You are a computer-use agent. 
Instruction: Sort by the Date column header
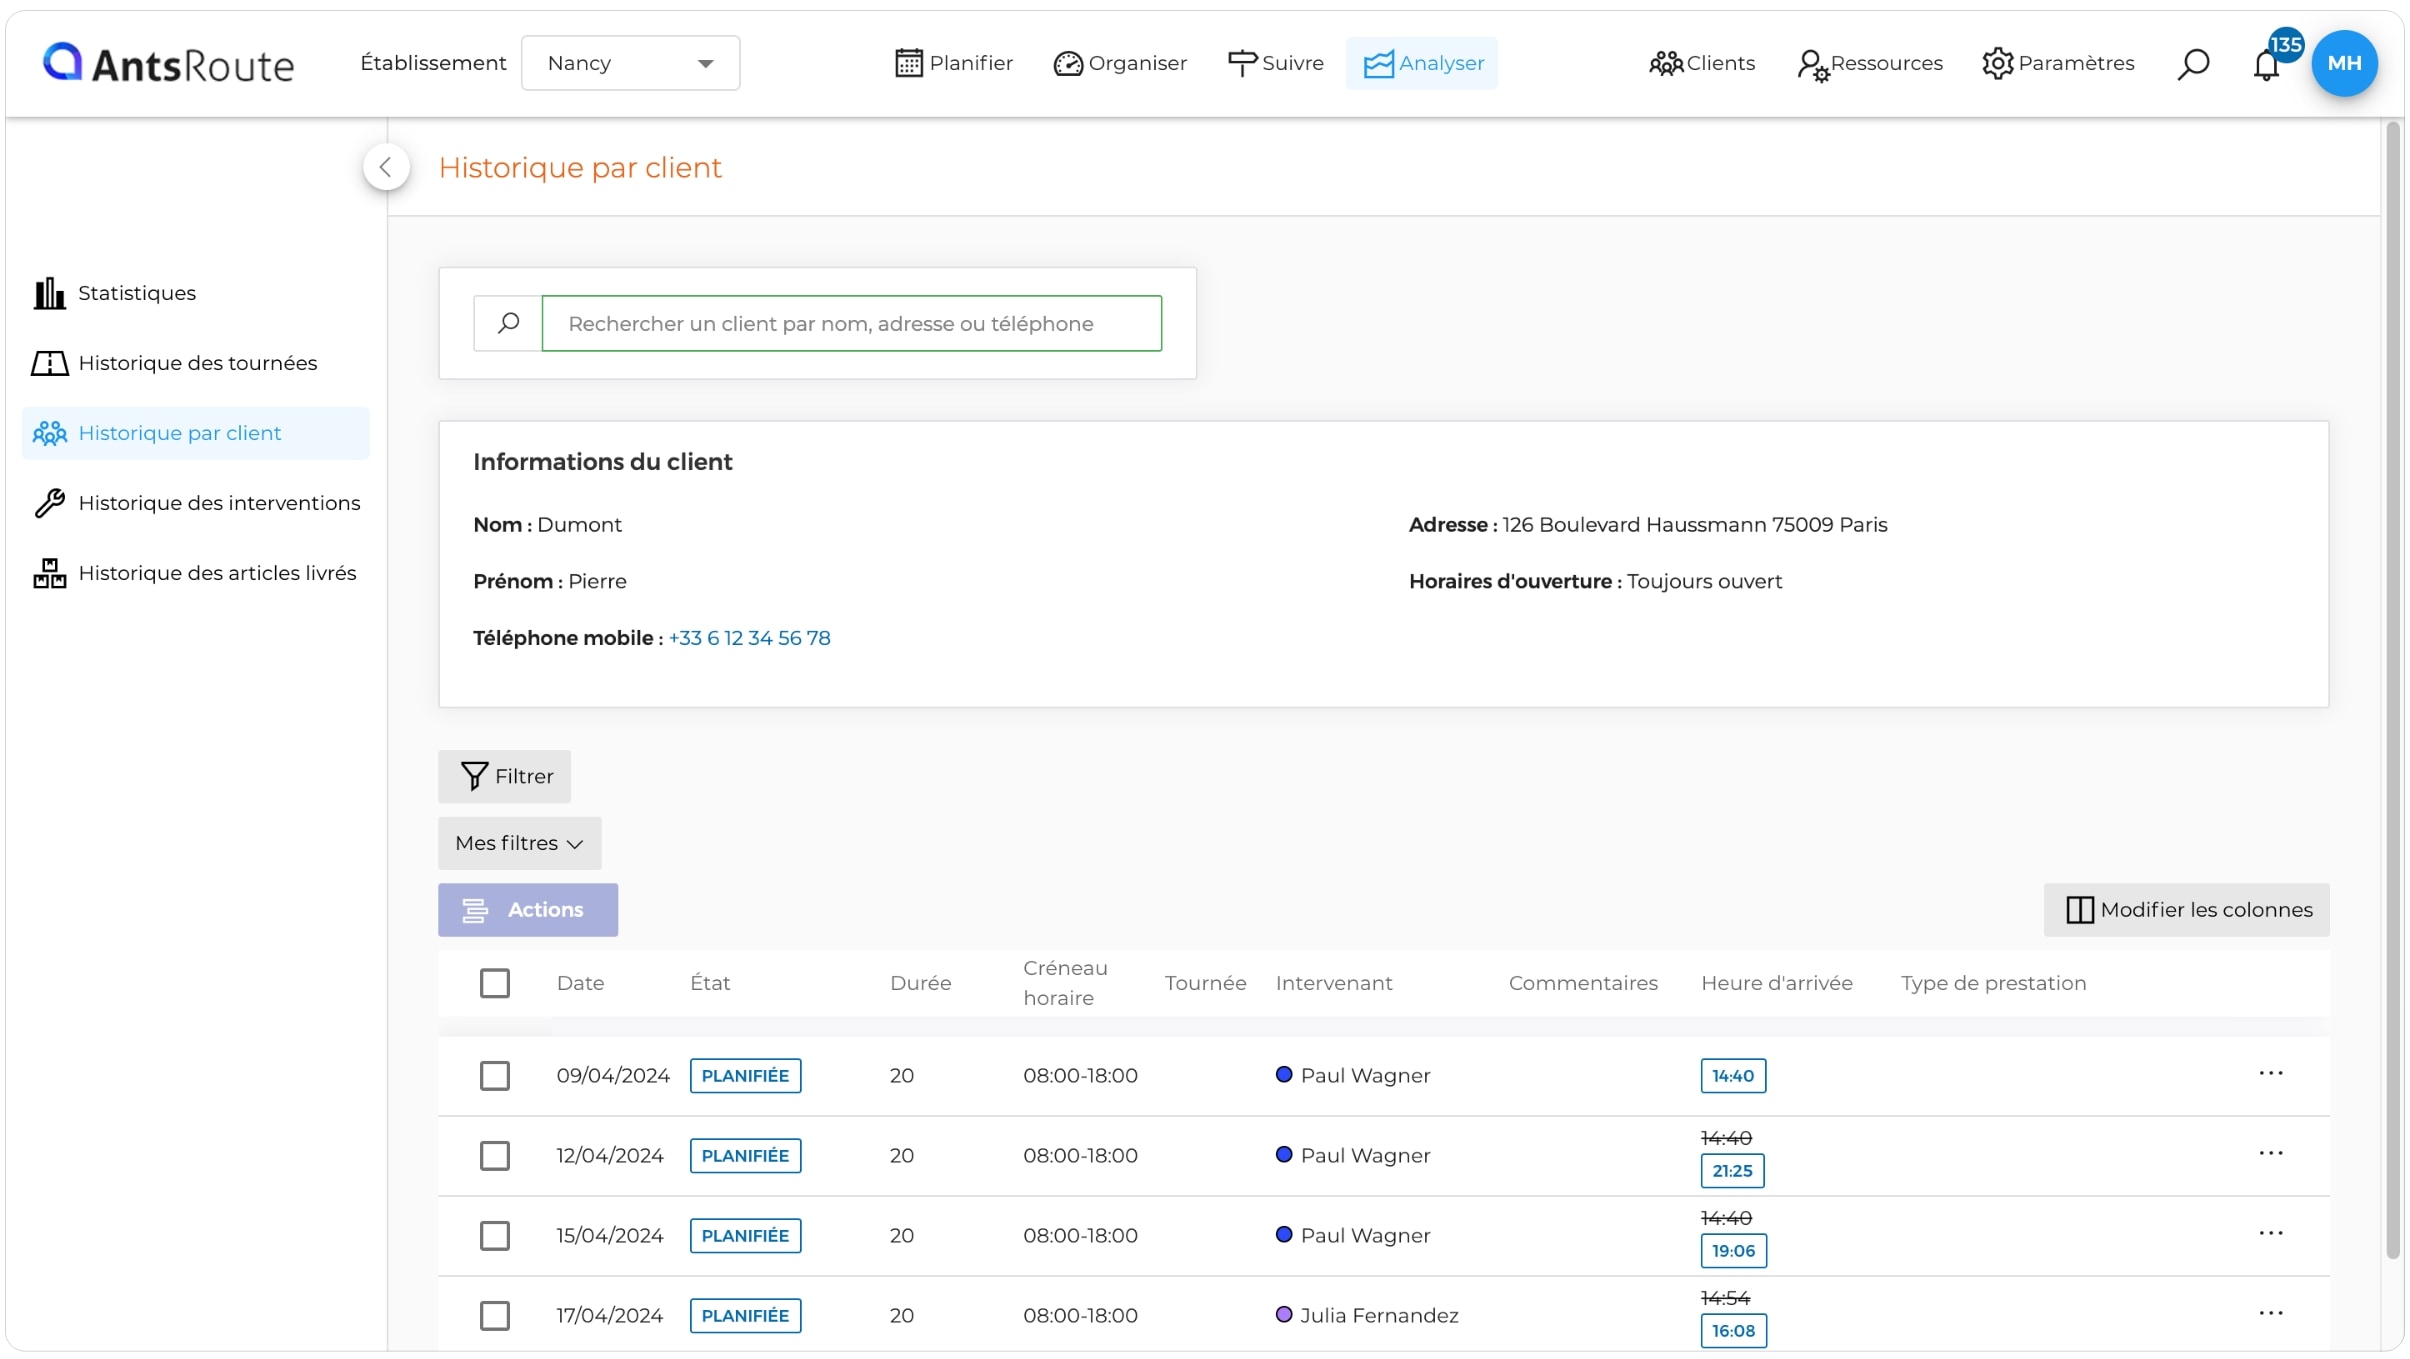point(580,983)
